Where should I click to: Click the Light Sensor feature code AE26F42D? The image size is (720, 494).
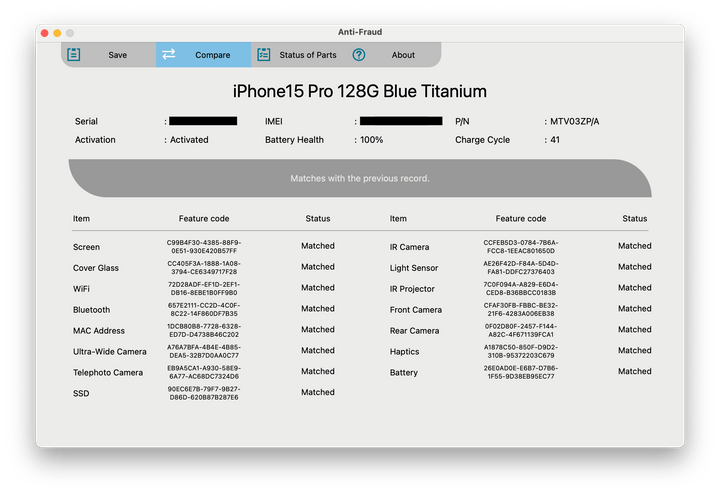[x=521, y=268]
